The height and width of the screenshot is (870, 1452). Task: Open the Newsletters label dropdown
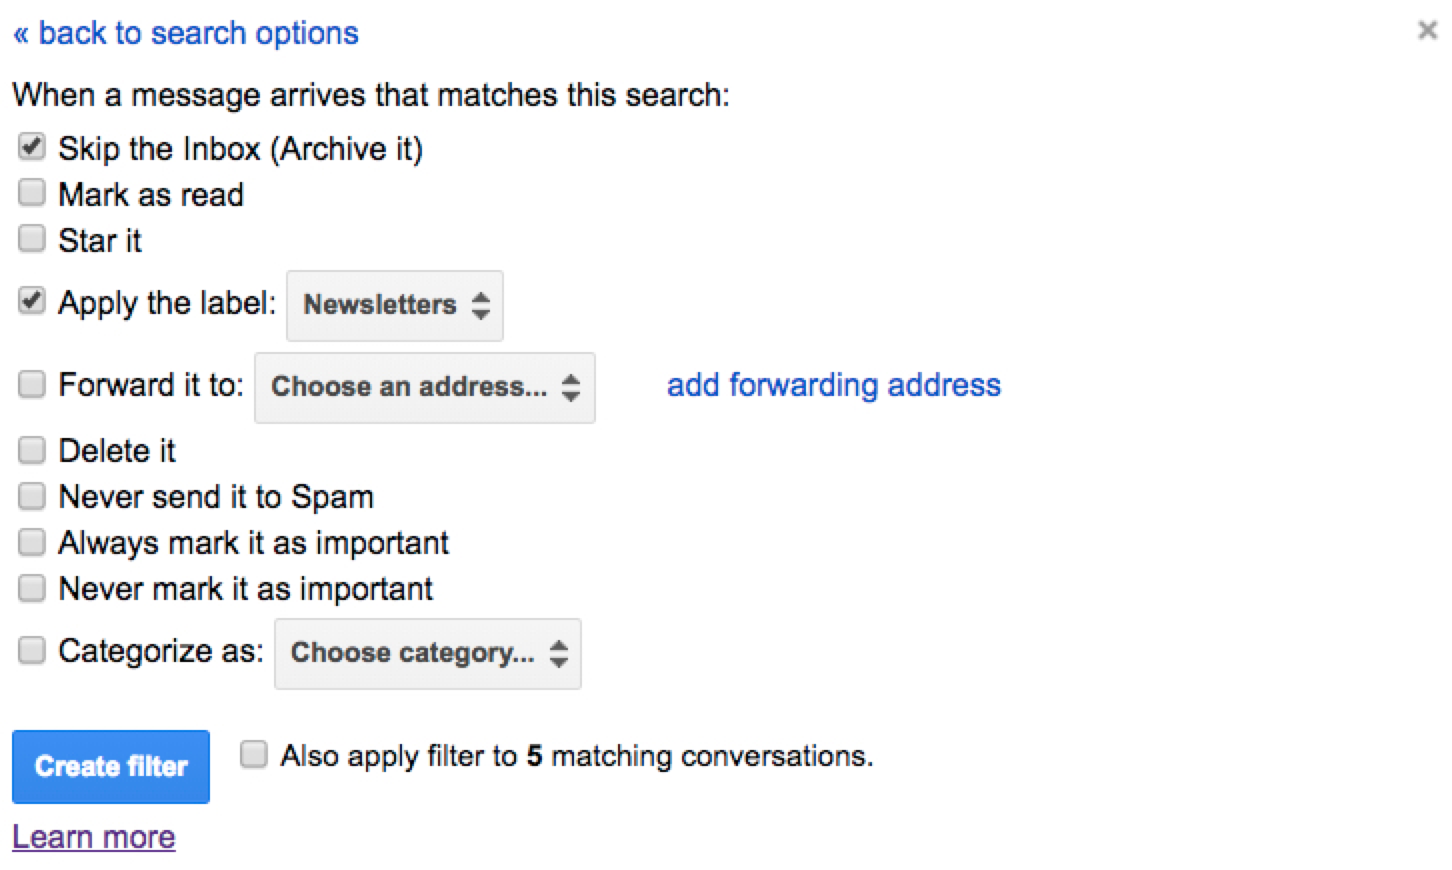pos(395,305)
